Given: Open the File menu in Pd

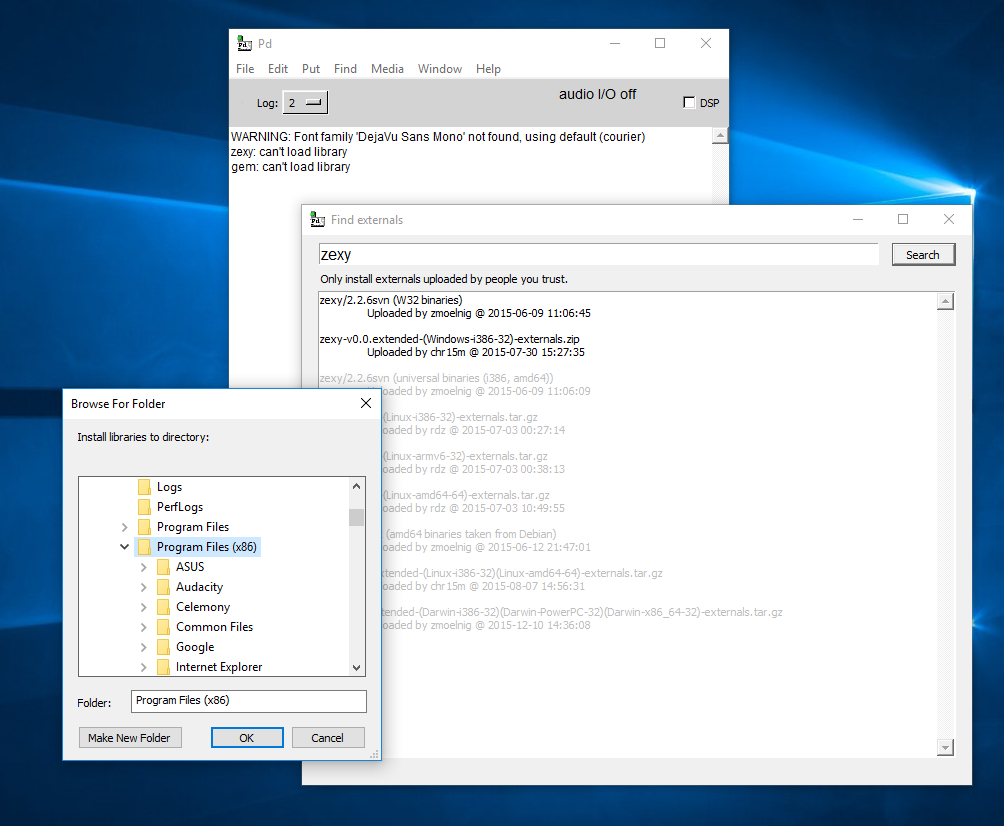Looking at the screenshot, I should (x=245, y=69).
